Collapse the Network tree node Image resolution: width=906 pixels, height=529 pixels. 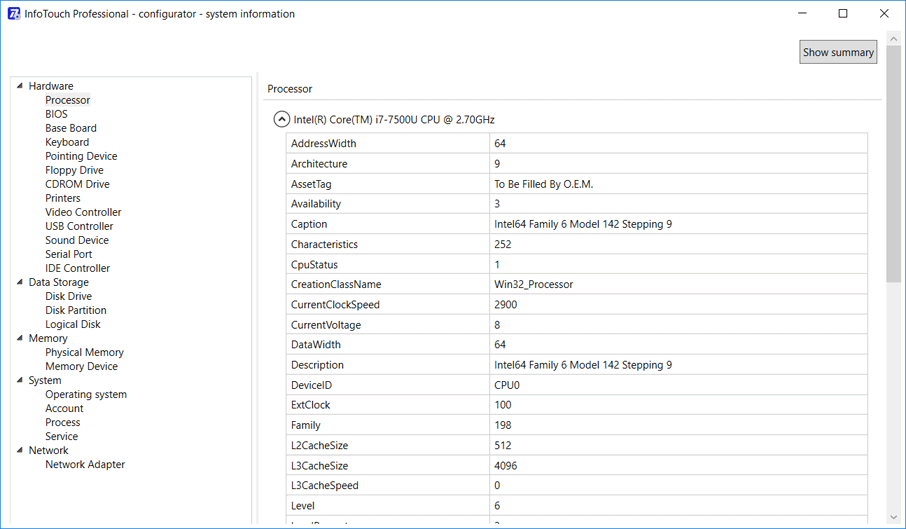tap(20, 450)
